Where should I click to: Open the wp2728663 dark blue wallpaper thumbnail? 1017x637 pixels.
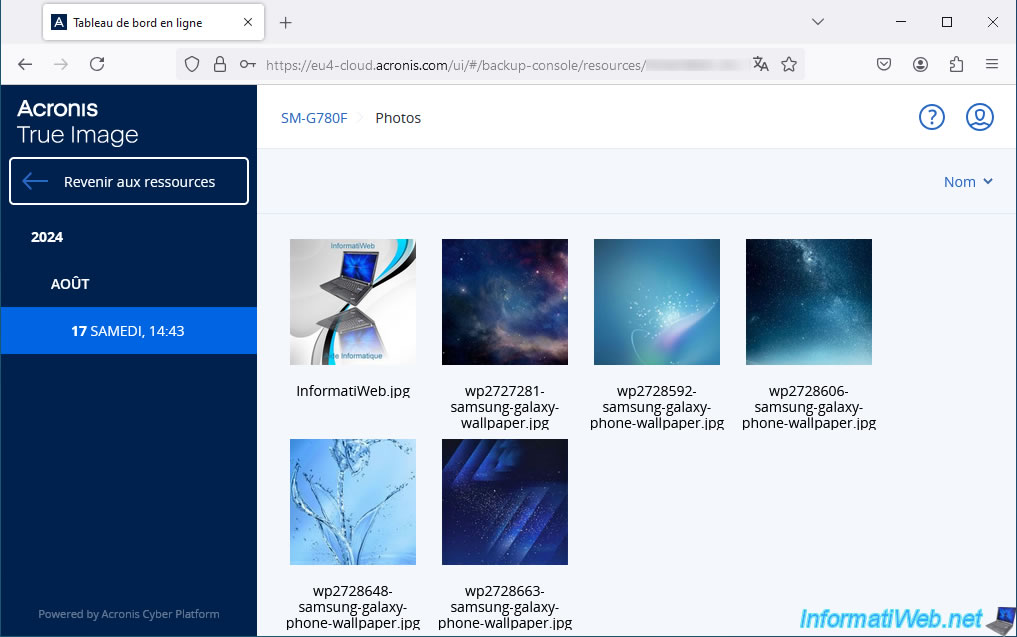click(x=505, y=502)
